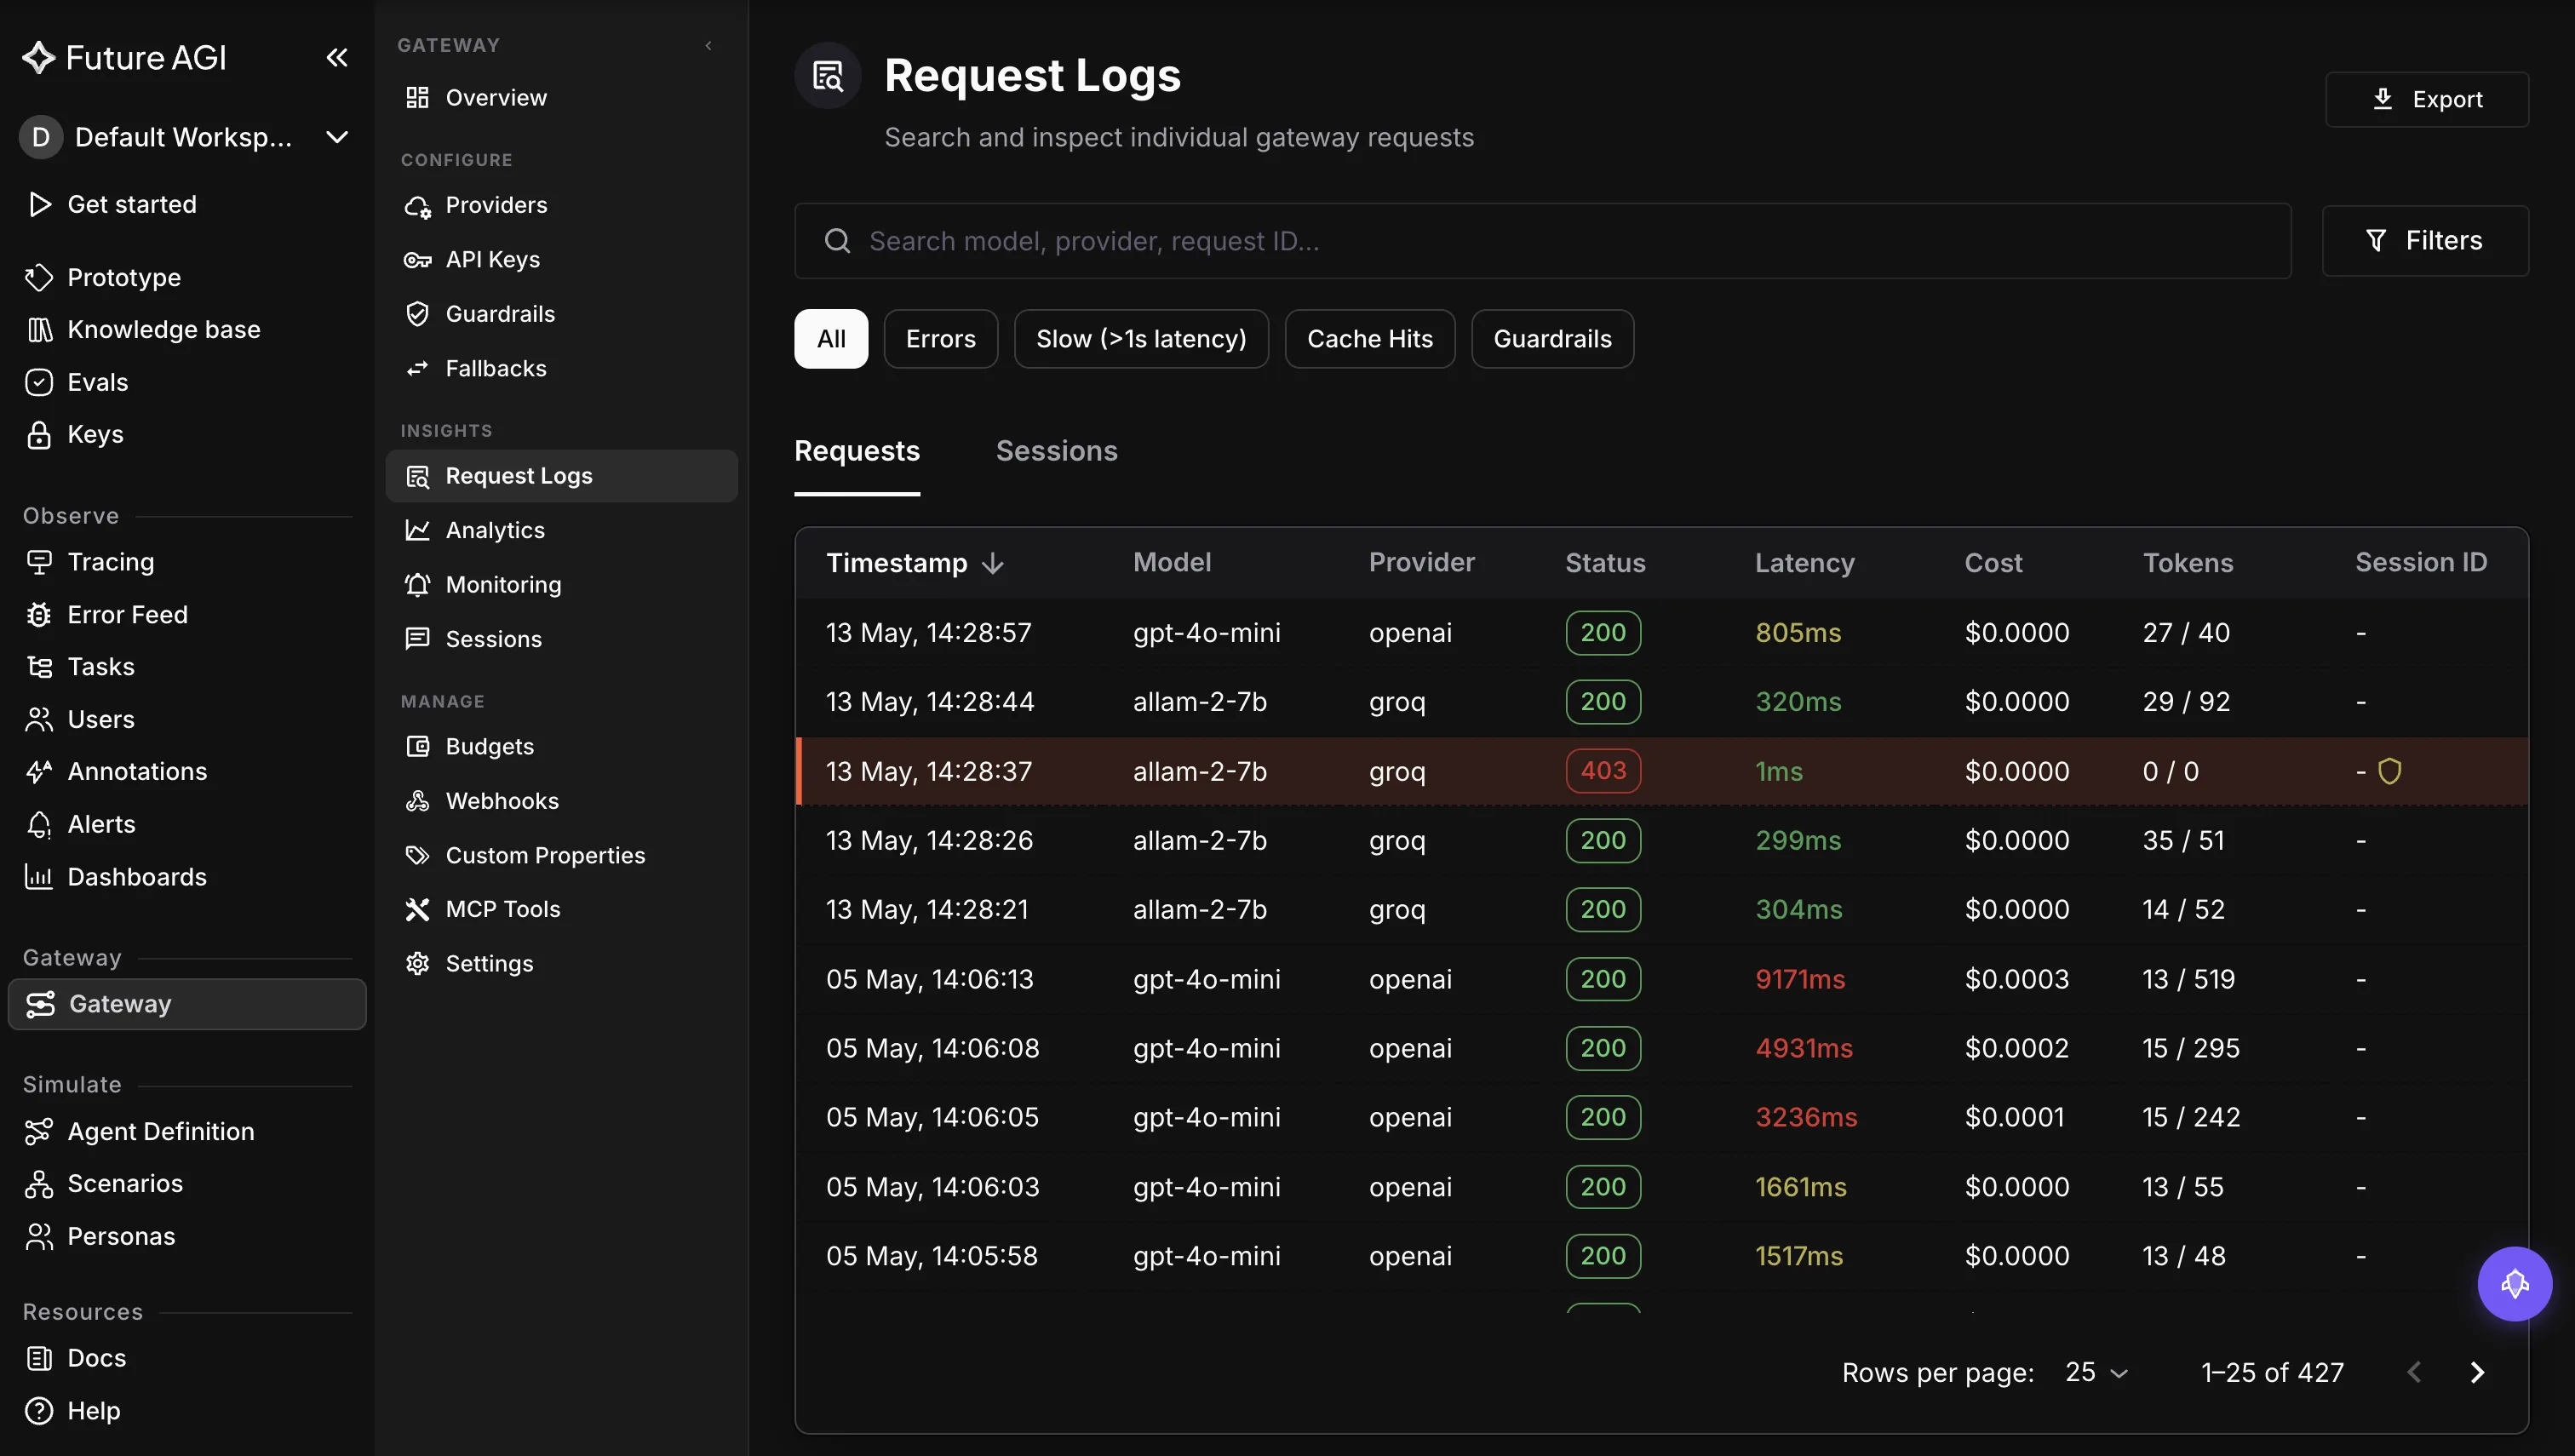Click the Model column header

click(x=1171, y=563)
